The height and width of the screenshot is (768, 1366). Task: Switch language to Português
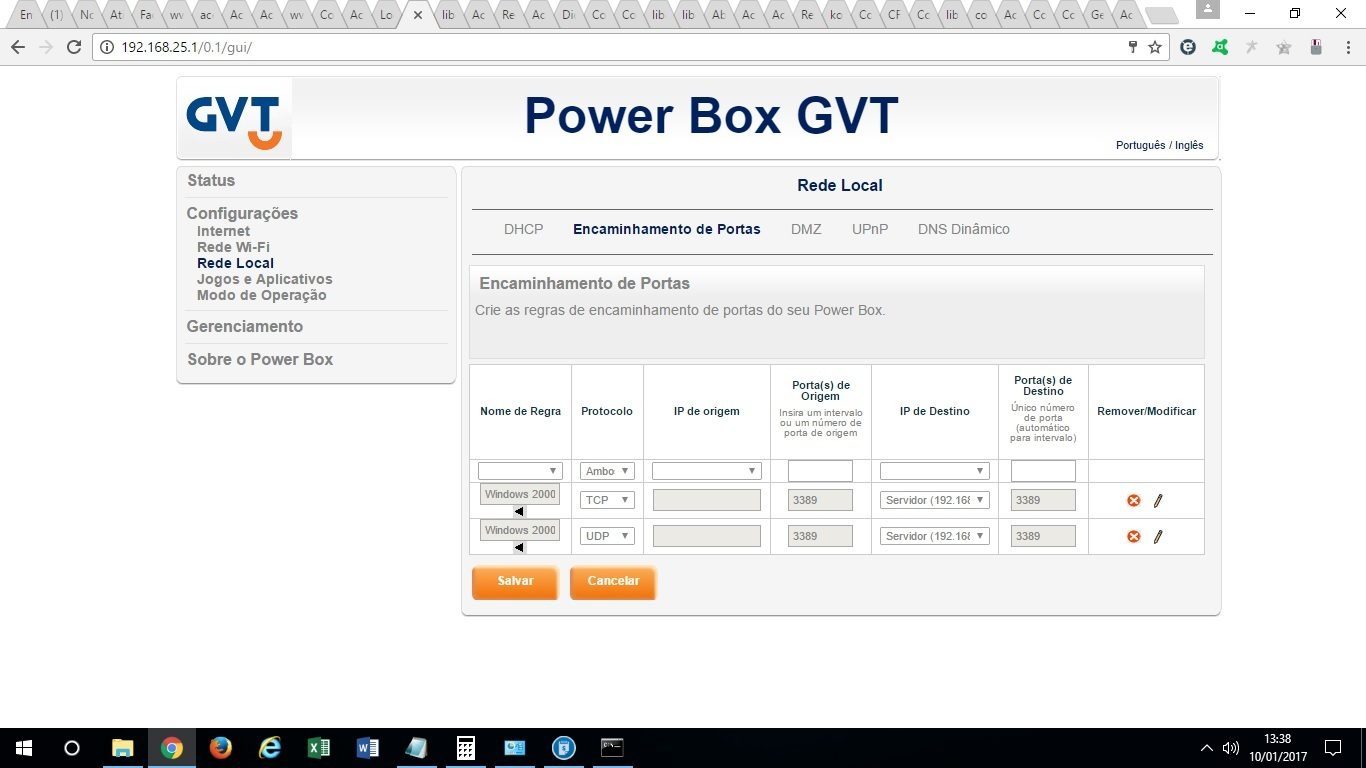click(x=1140, y=145)
